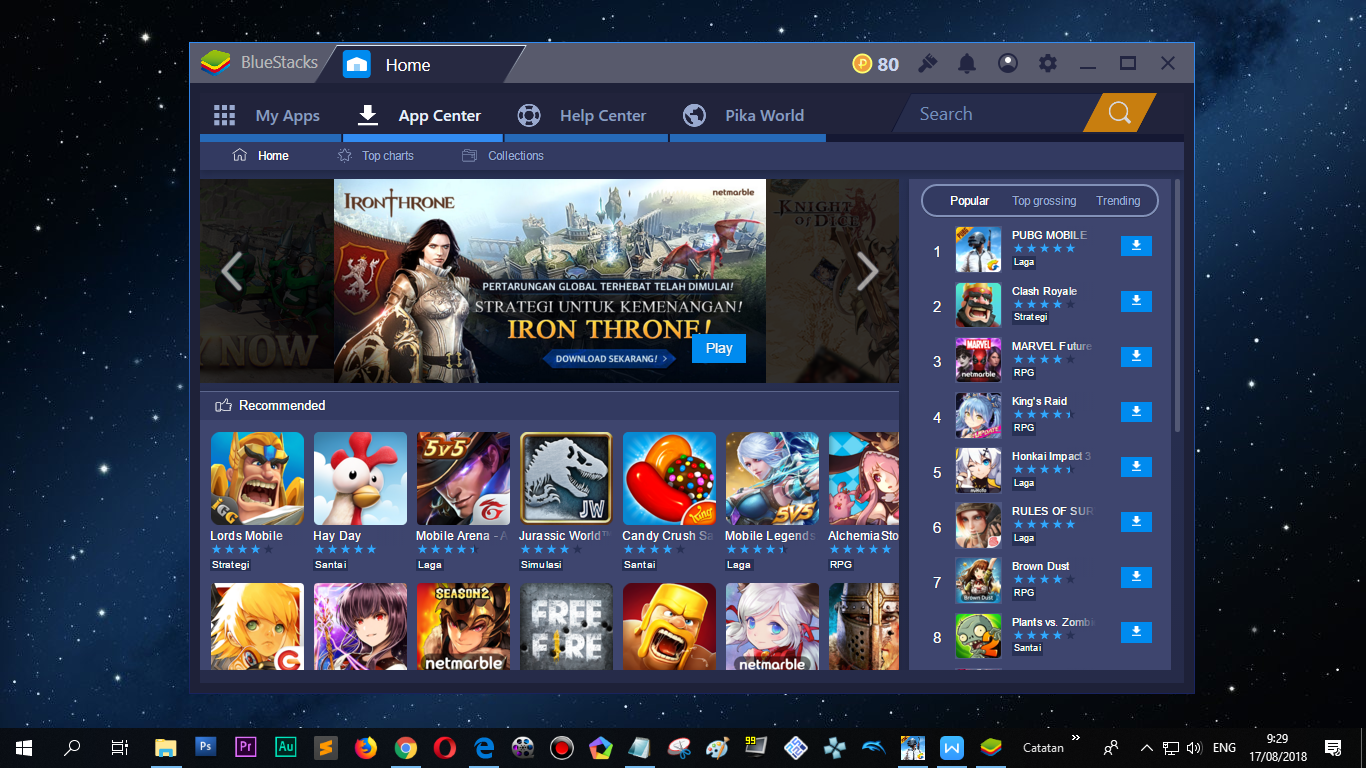The width and height of the screenshot is (1366, 768).
Task: Open the Help Center tab
Action: 584,115
